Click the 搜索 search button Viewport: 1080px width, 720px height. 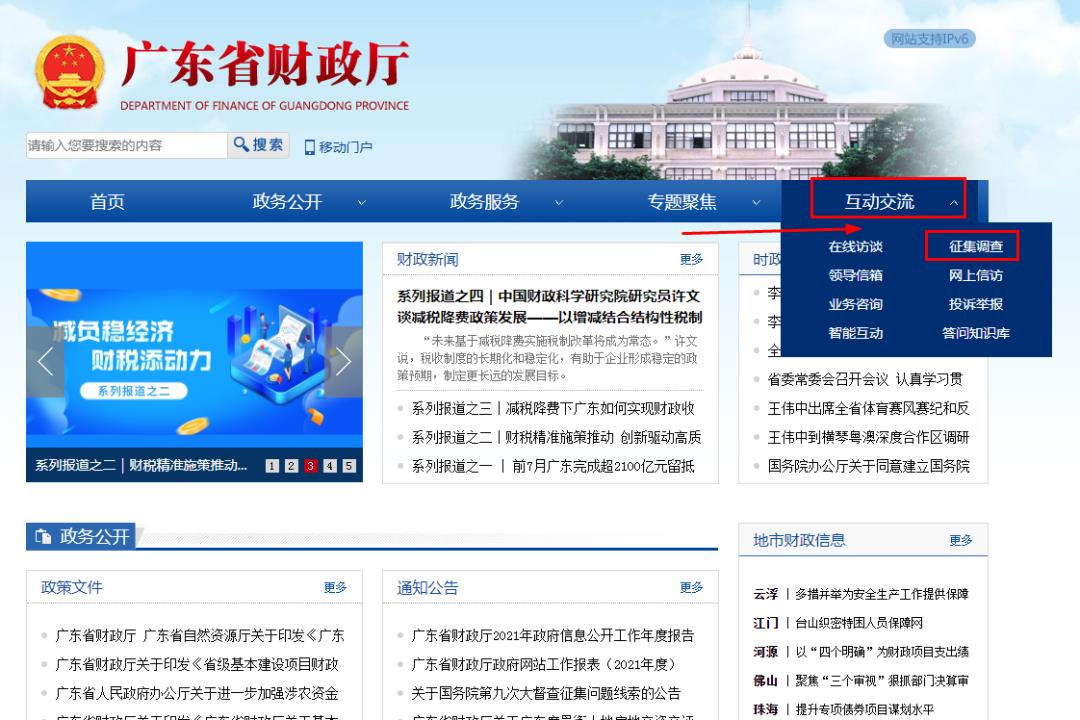coord(258,145)
